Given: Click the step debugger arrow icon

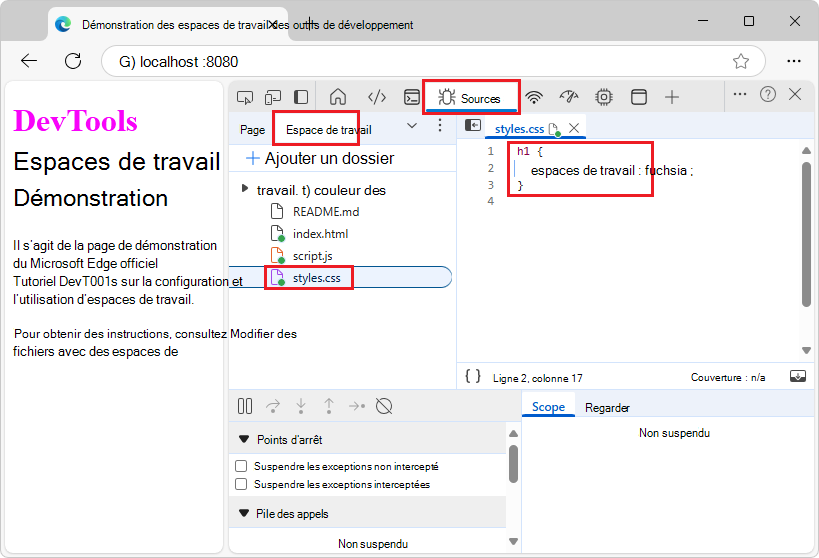Looking at the screenshot, I should coord(357,406).
